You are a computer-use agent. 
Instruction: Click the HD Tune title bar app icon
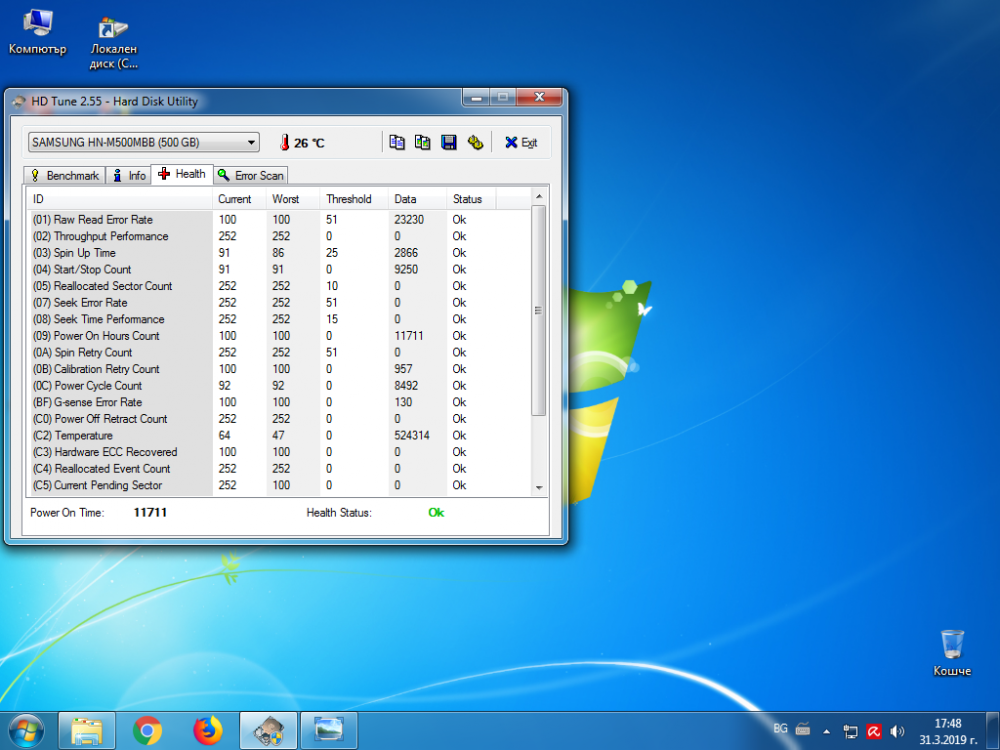[x=20, y=101]
